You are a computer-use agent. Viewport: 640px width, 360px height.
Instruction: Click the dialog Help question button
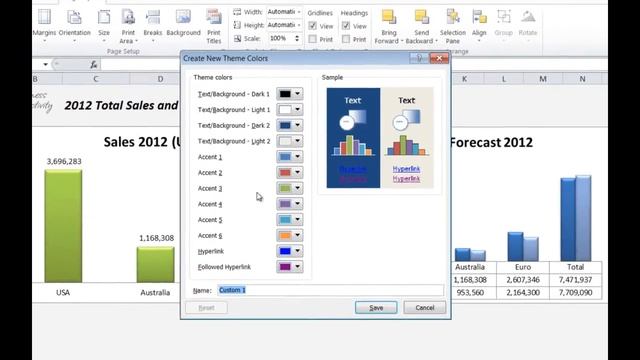pyautogui.click(x=419, y=58)
